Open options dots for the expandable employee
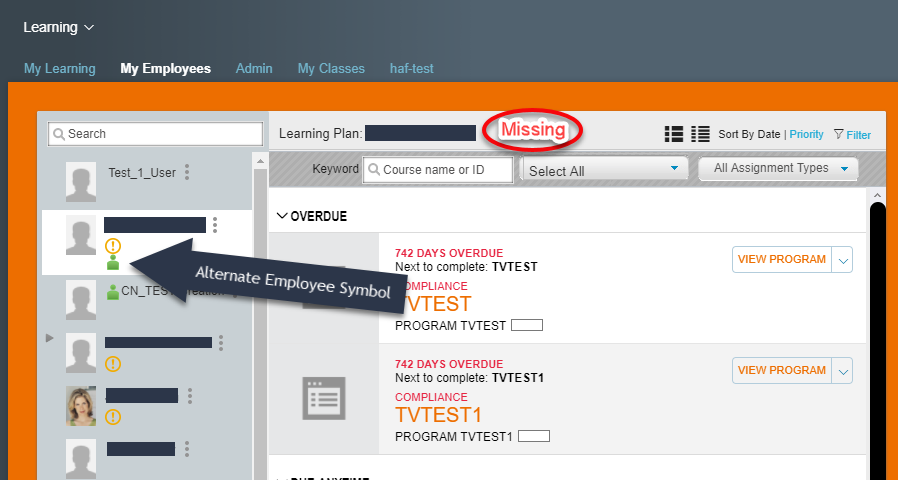 [x=220, y=343]
